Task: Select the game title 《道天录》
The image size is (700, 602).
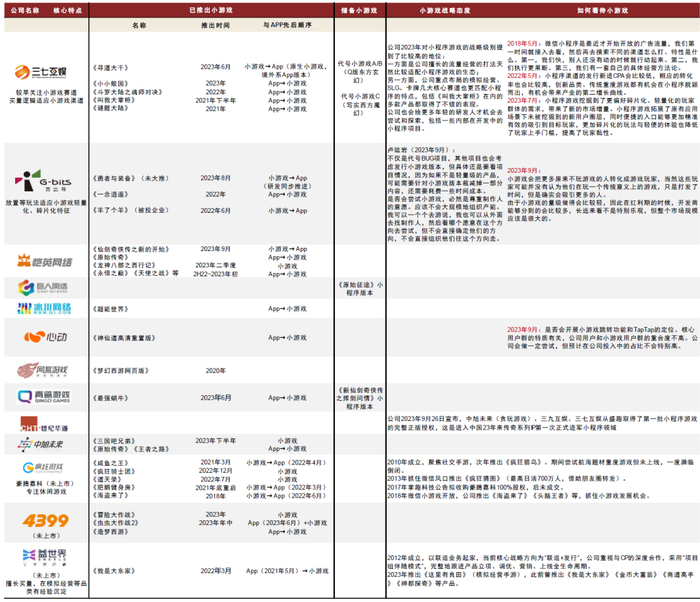Action: click(107, 479)
